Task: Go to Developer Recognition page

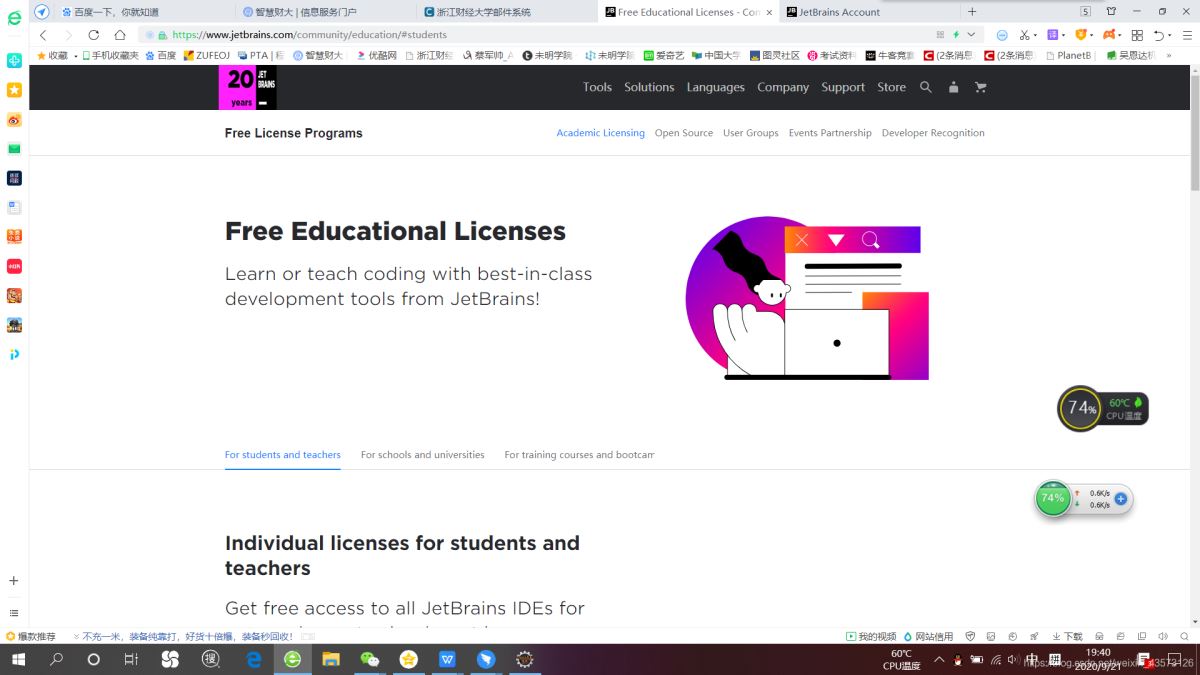Action: pyautogui.click(x=932, y=133)
